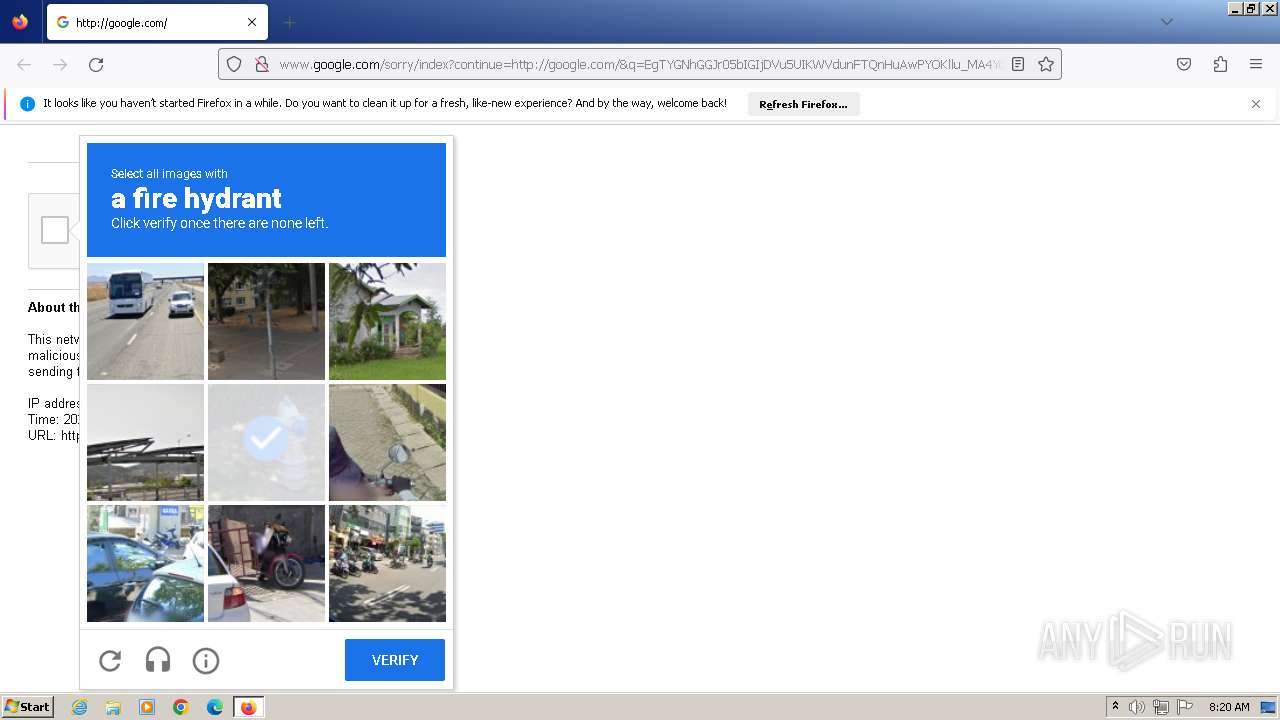Tick the I'm not a robot checkbox
Screen dimensions: 1280x720
(x=55, y=230)
